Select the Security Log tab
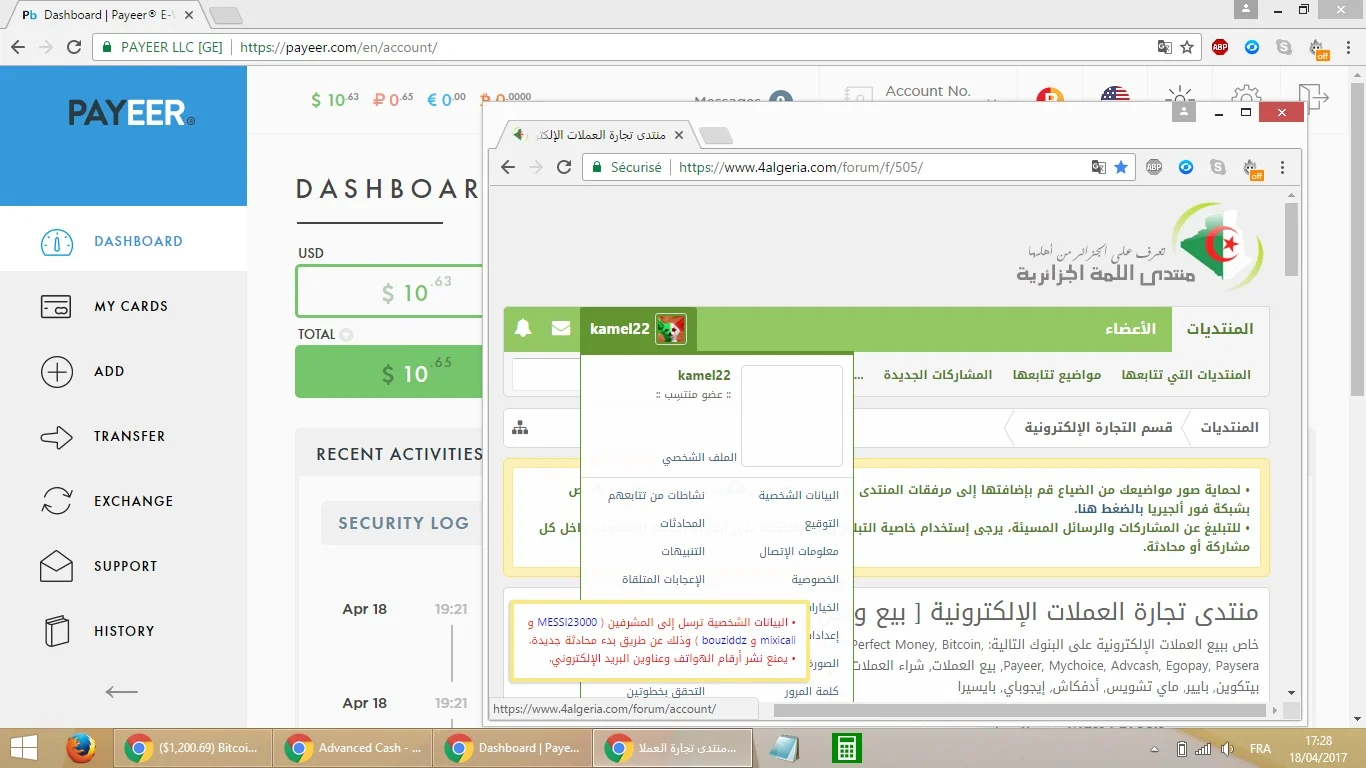 tap(403, 523)
